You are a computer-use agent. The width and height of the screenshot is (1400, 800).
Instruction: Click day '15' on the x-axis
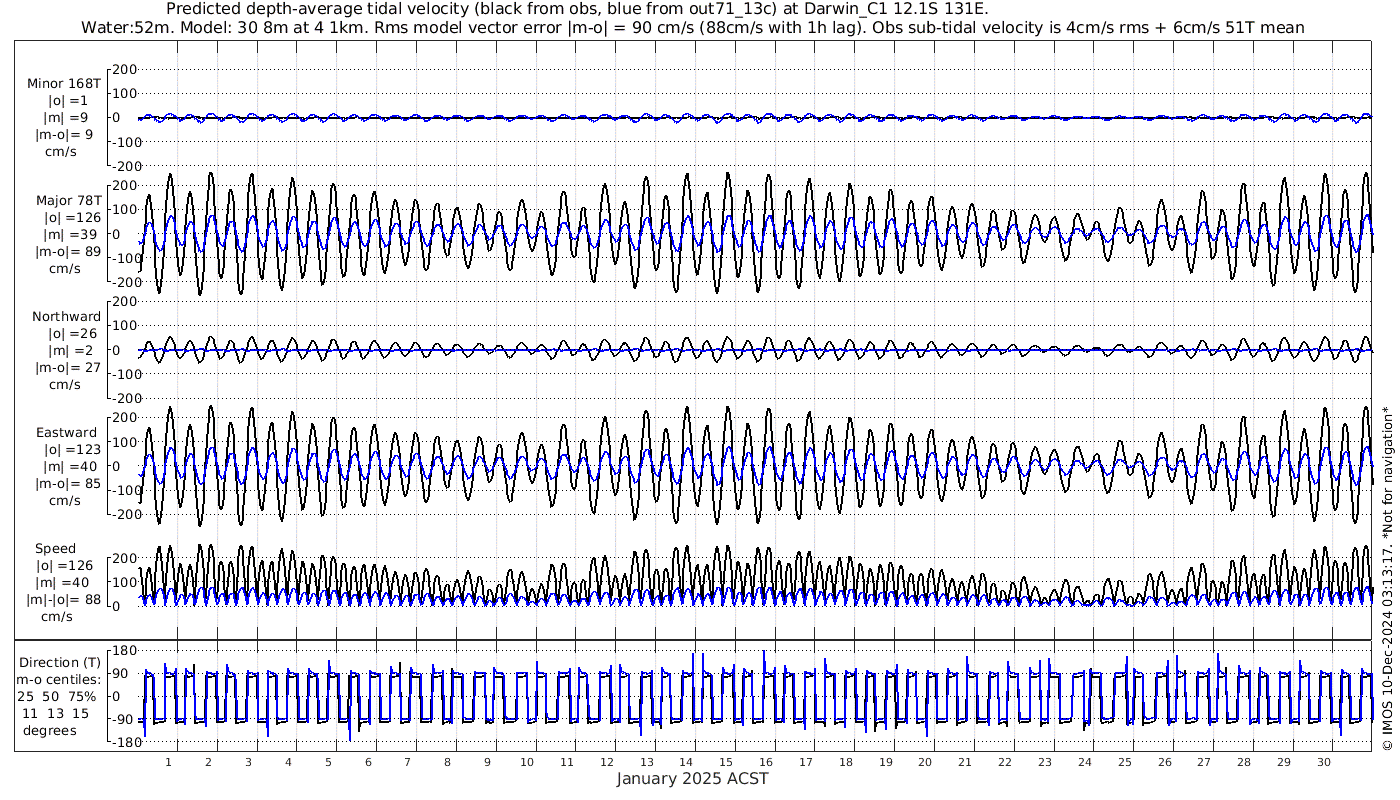726,762
